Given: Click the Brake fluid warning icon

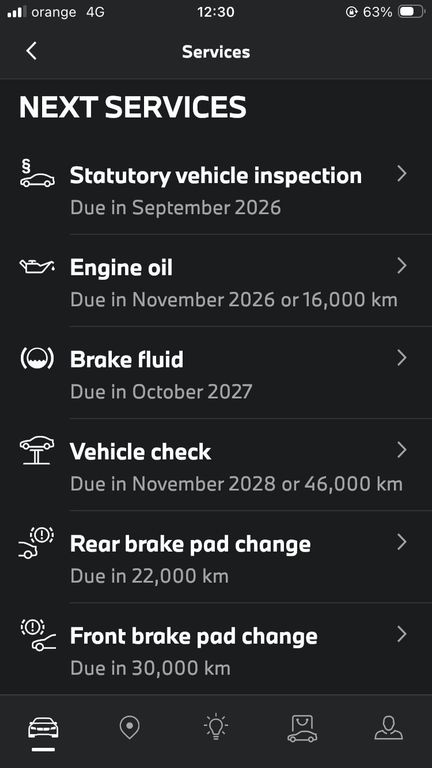Looking at the screenshot, I should click(37, 359).
